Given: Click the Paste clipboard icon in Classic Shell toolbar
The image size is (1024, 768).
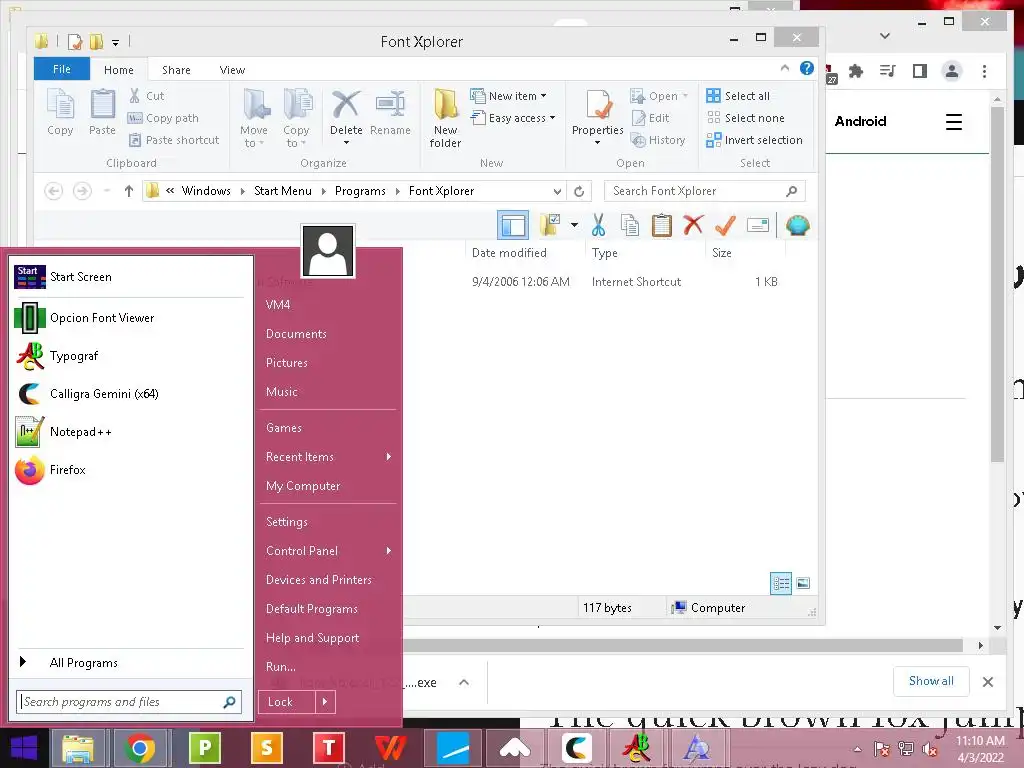Looking at the screenshot, I should pyautogui.click(x=662, y=225).
